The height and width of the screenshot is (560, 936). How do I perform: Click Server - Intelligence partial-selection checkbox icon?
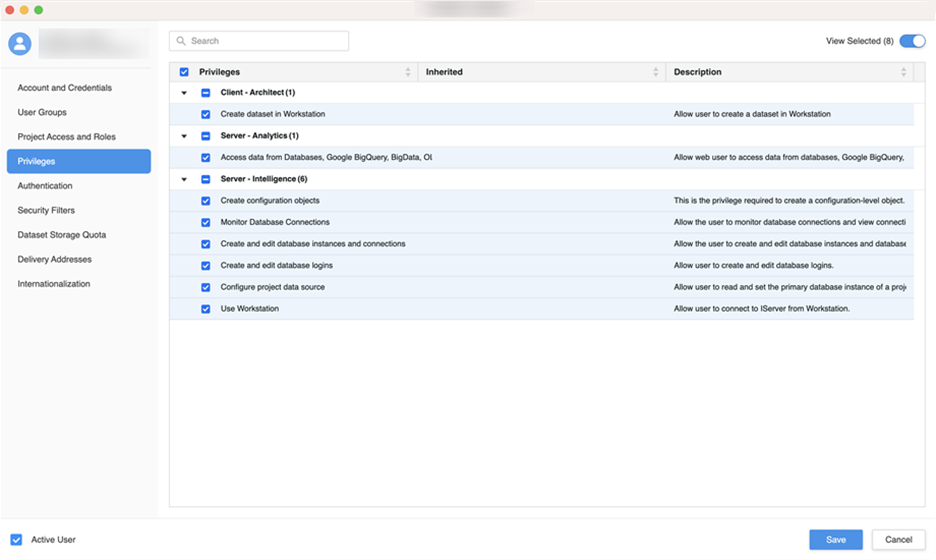(x=206, y=179)
